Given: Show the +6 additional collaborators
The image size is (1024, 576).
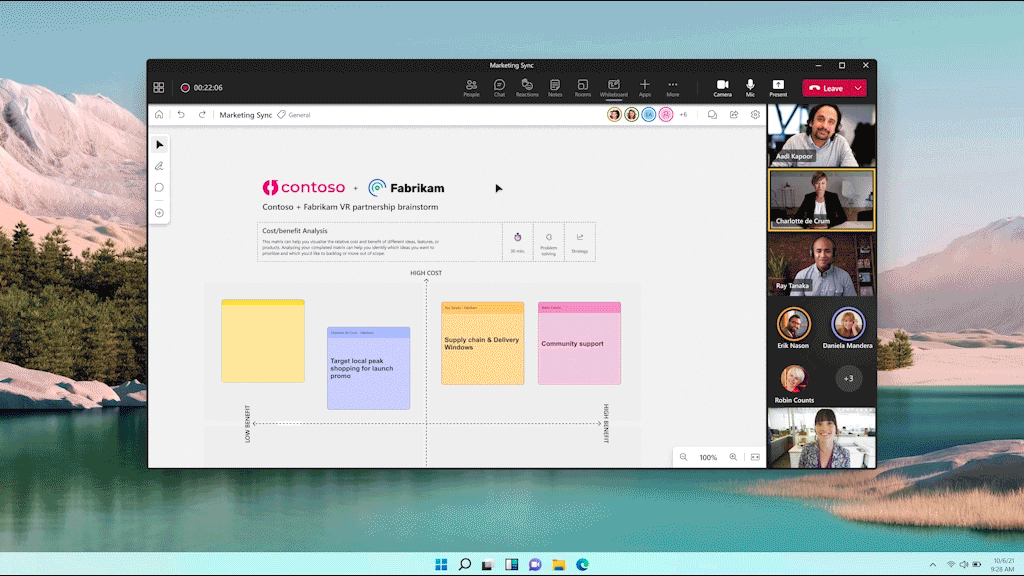Looking at the screenshot, I should pyautogui.click(x=683, y=114).
